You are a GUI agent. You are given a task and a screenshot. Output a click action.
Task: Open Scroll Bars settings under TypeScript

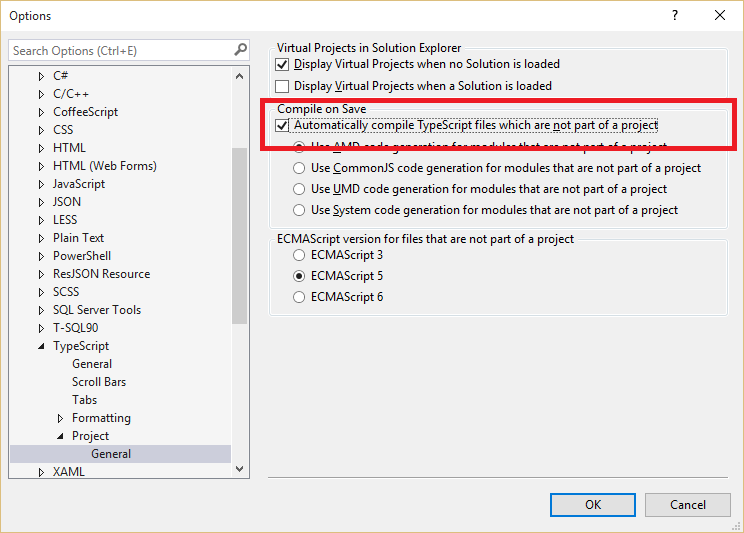98,382
